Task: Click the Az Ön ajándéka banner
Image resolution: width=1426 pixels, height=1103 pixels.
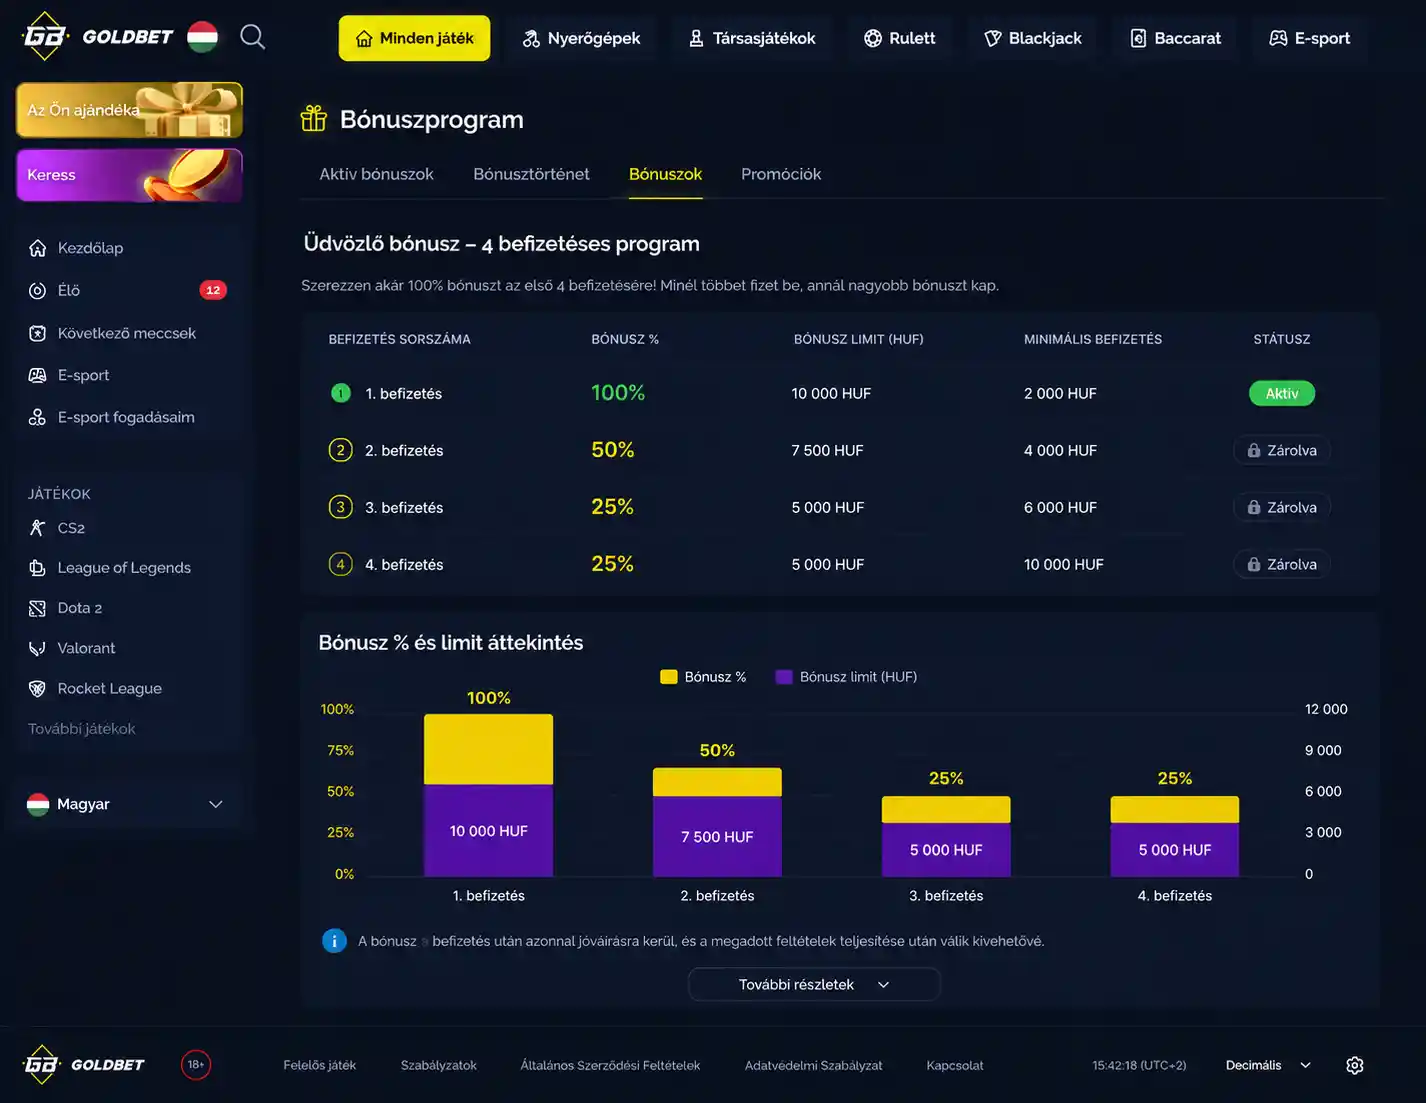Action: [x=129, y=110]
